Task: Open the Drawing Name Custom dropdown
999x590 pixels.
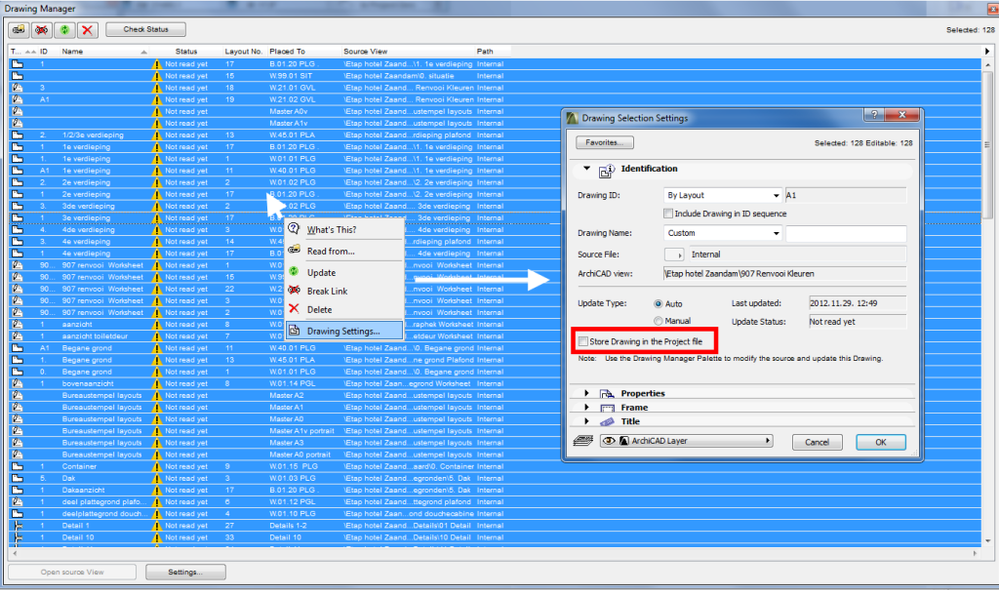Action: click(722, 233)
